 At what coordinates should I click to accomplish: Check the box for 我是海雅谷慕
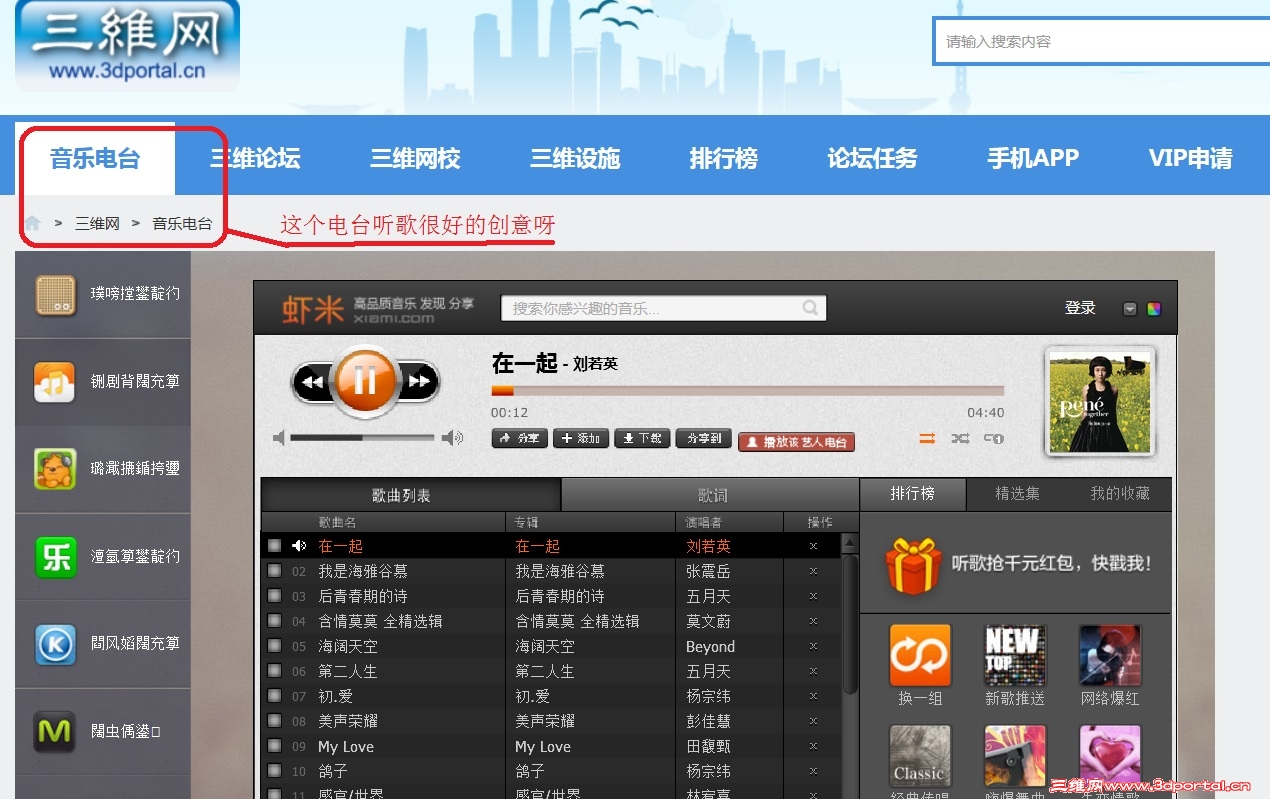(x=274, y=571)
